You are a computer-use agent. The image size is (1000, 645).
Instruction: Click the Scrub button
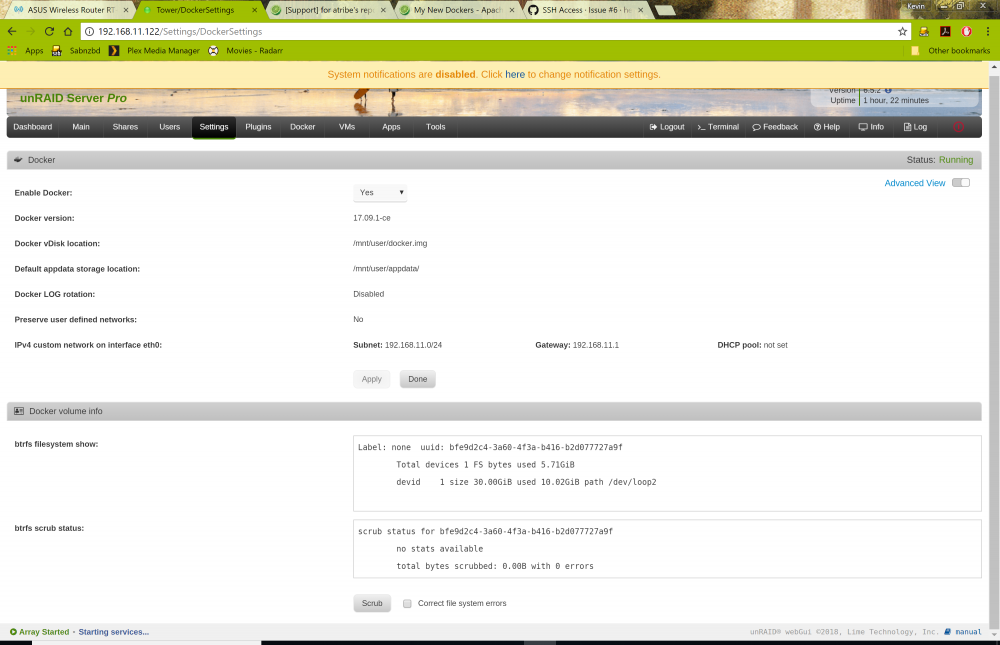click(x=372, y=603)
